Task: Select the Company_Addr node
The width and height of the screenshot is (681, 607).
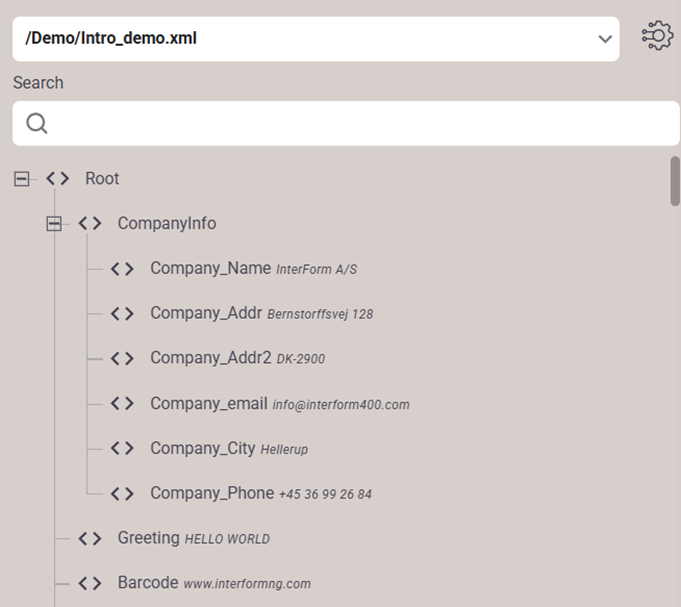Action: (x=206, y=313)
